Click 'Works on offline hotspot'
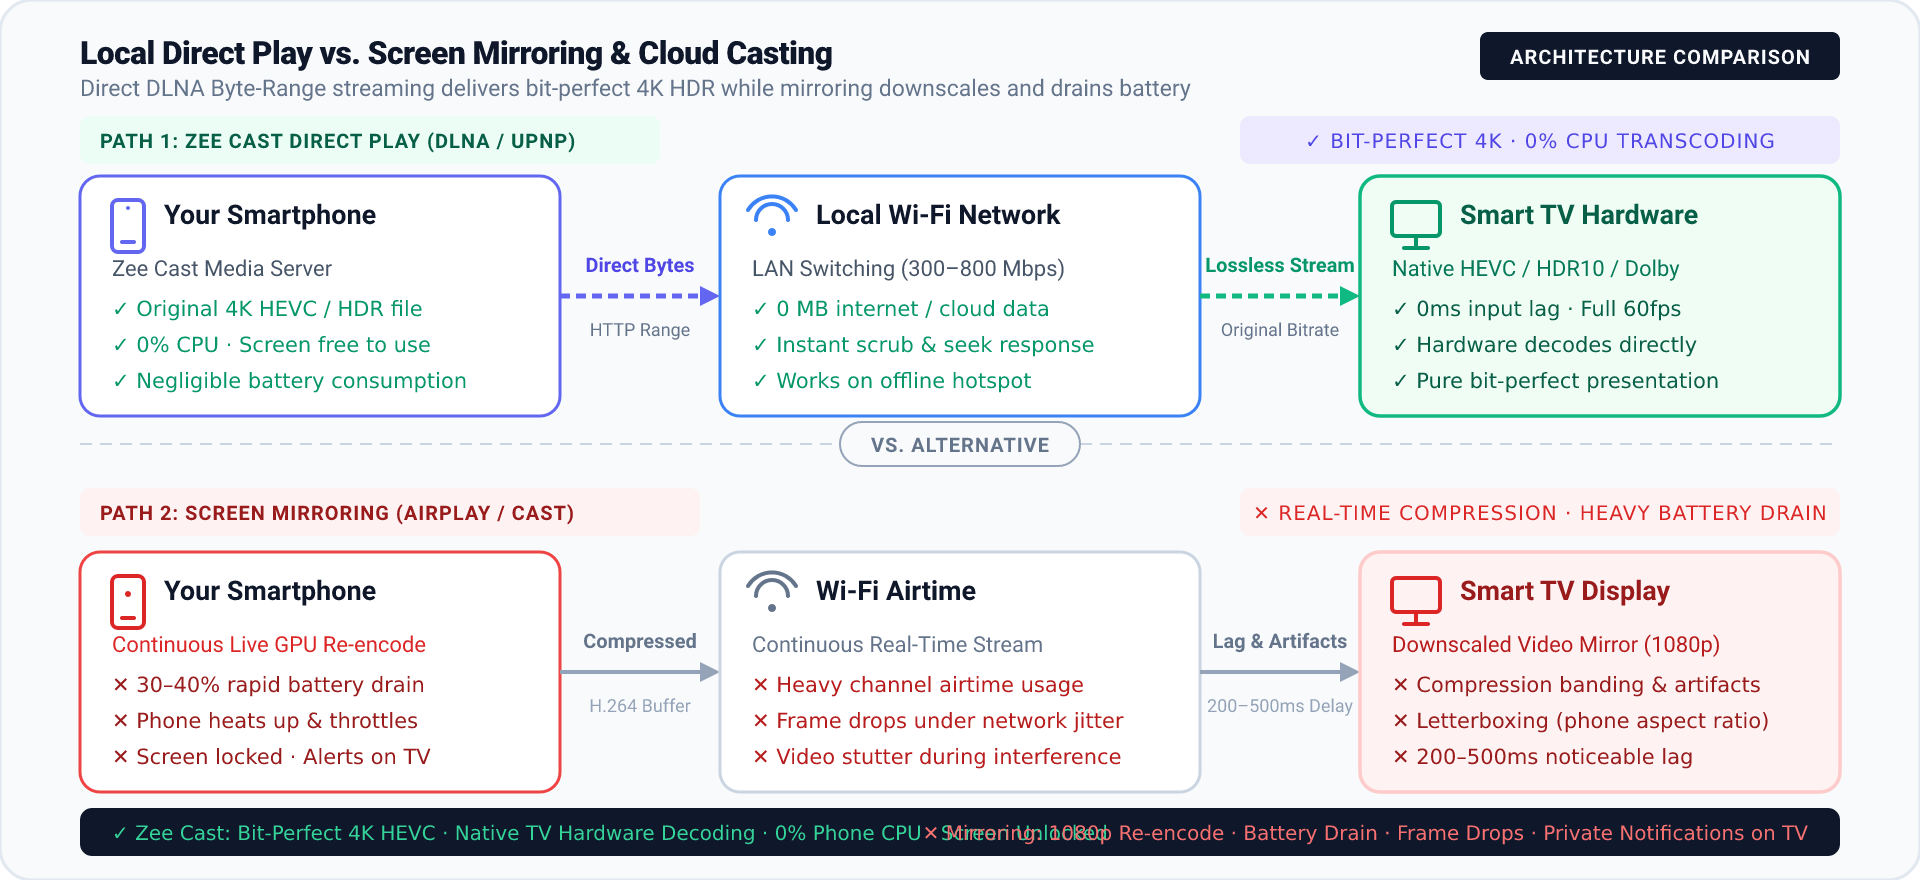The width and height of the screenshot is (1920, 880). (891, 381)
